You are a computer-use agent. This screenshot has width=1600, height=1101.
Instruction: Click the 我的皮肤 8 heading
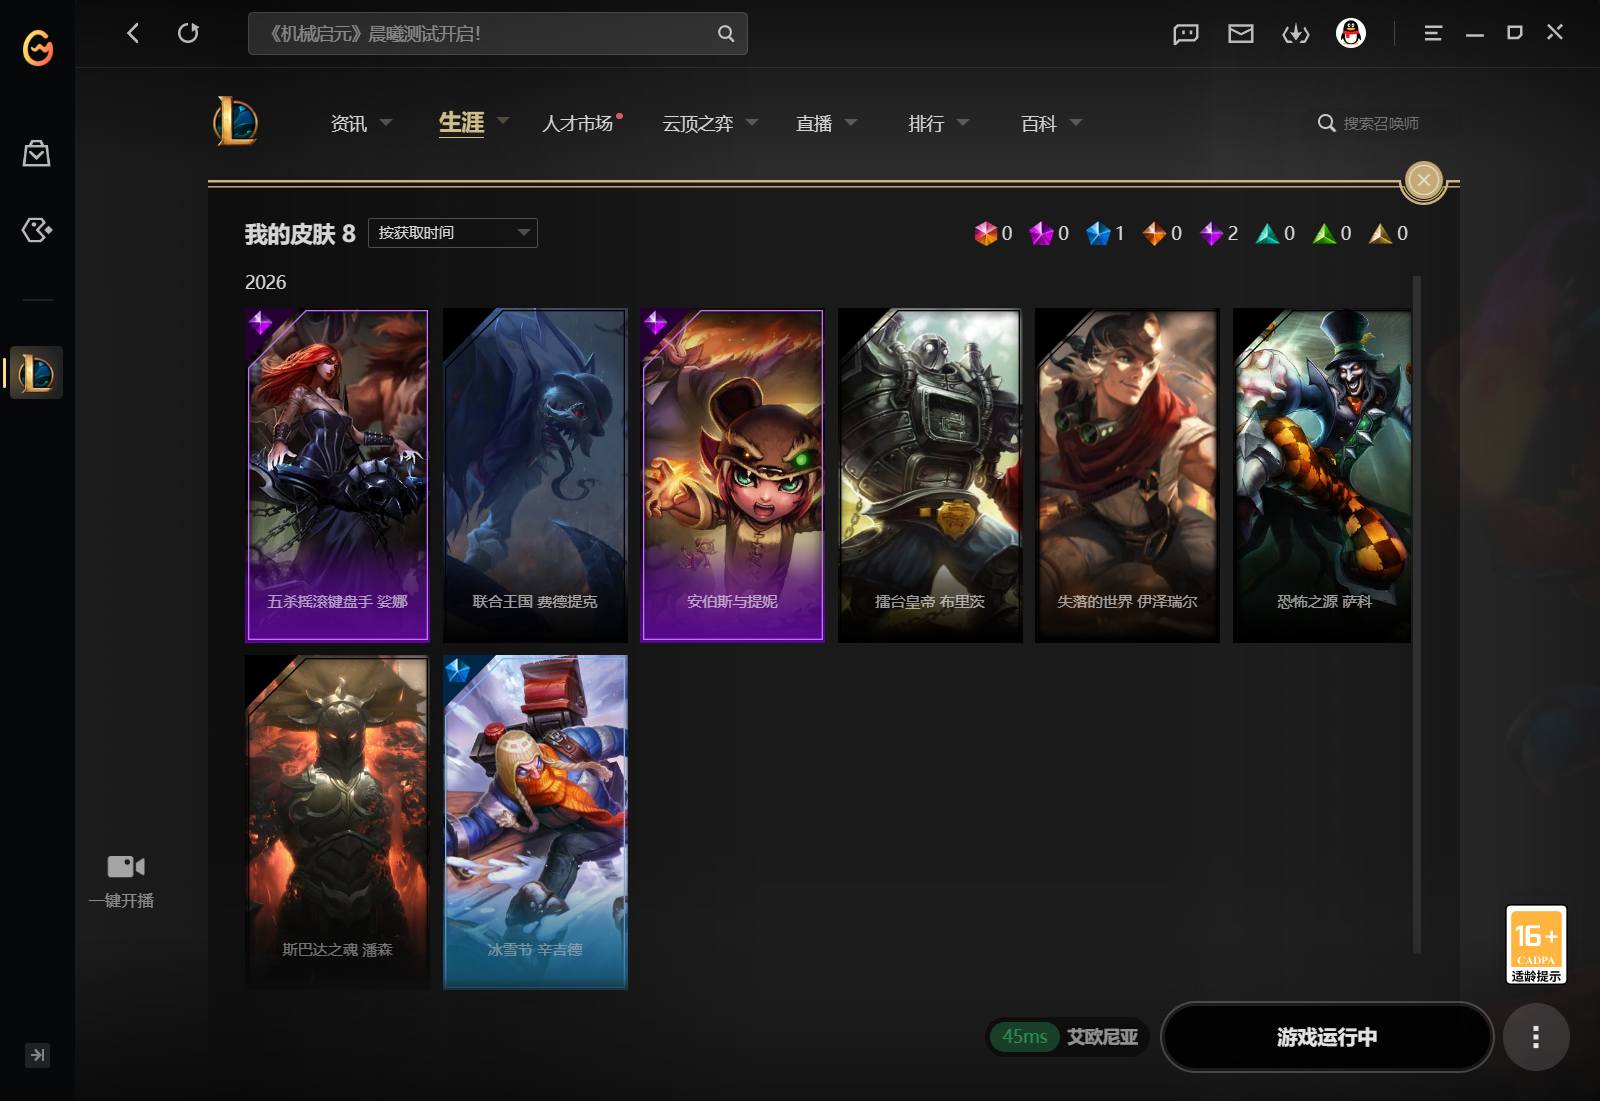300,234
